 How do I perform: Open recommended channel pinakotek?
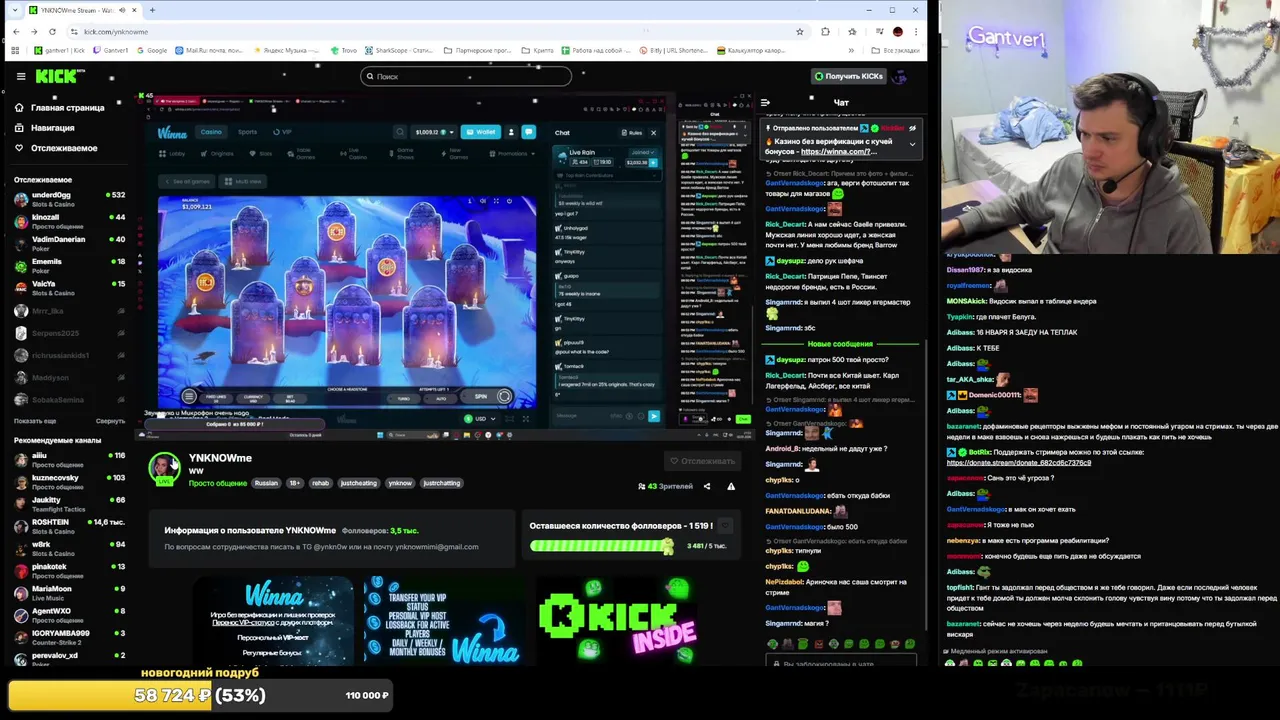tap(69, 570)
